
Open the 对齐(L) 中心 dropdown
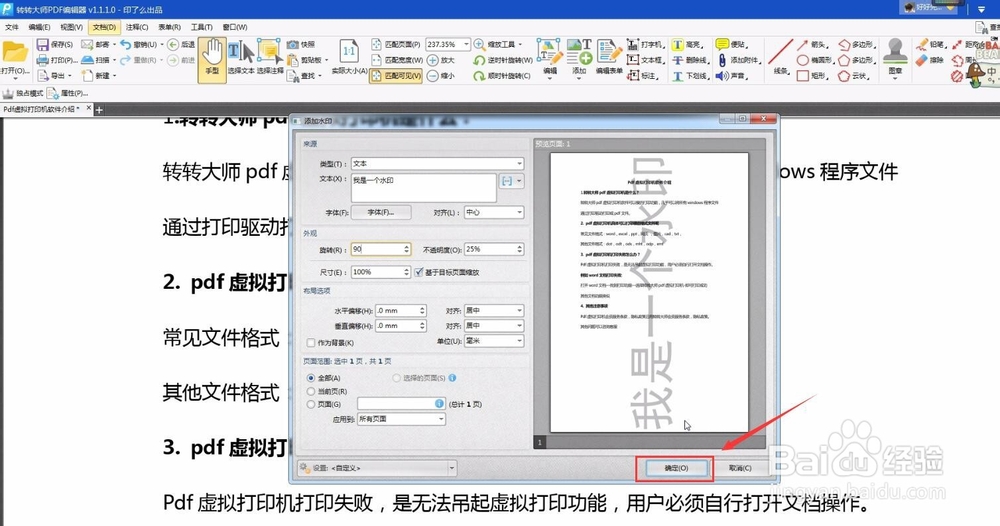click(494, 212)
